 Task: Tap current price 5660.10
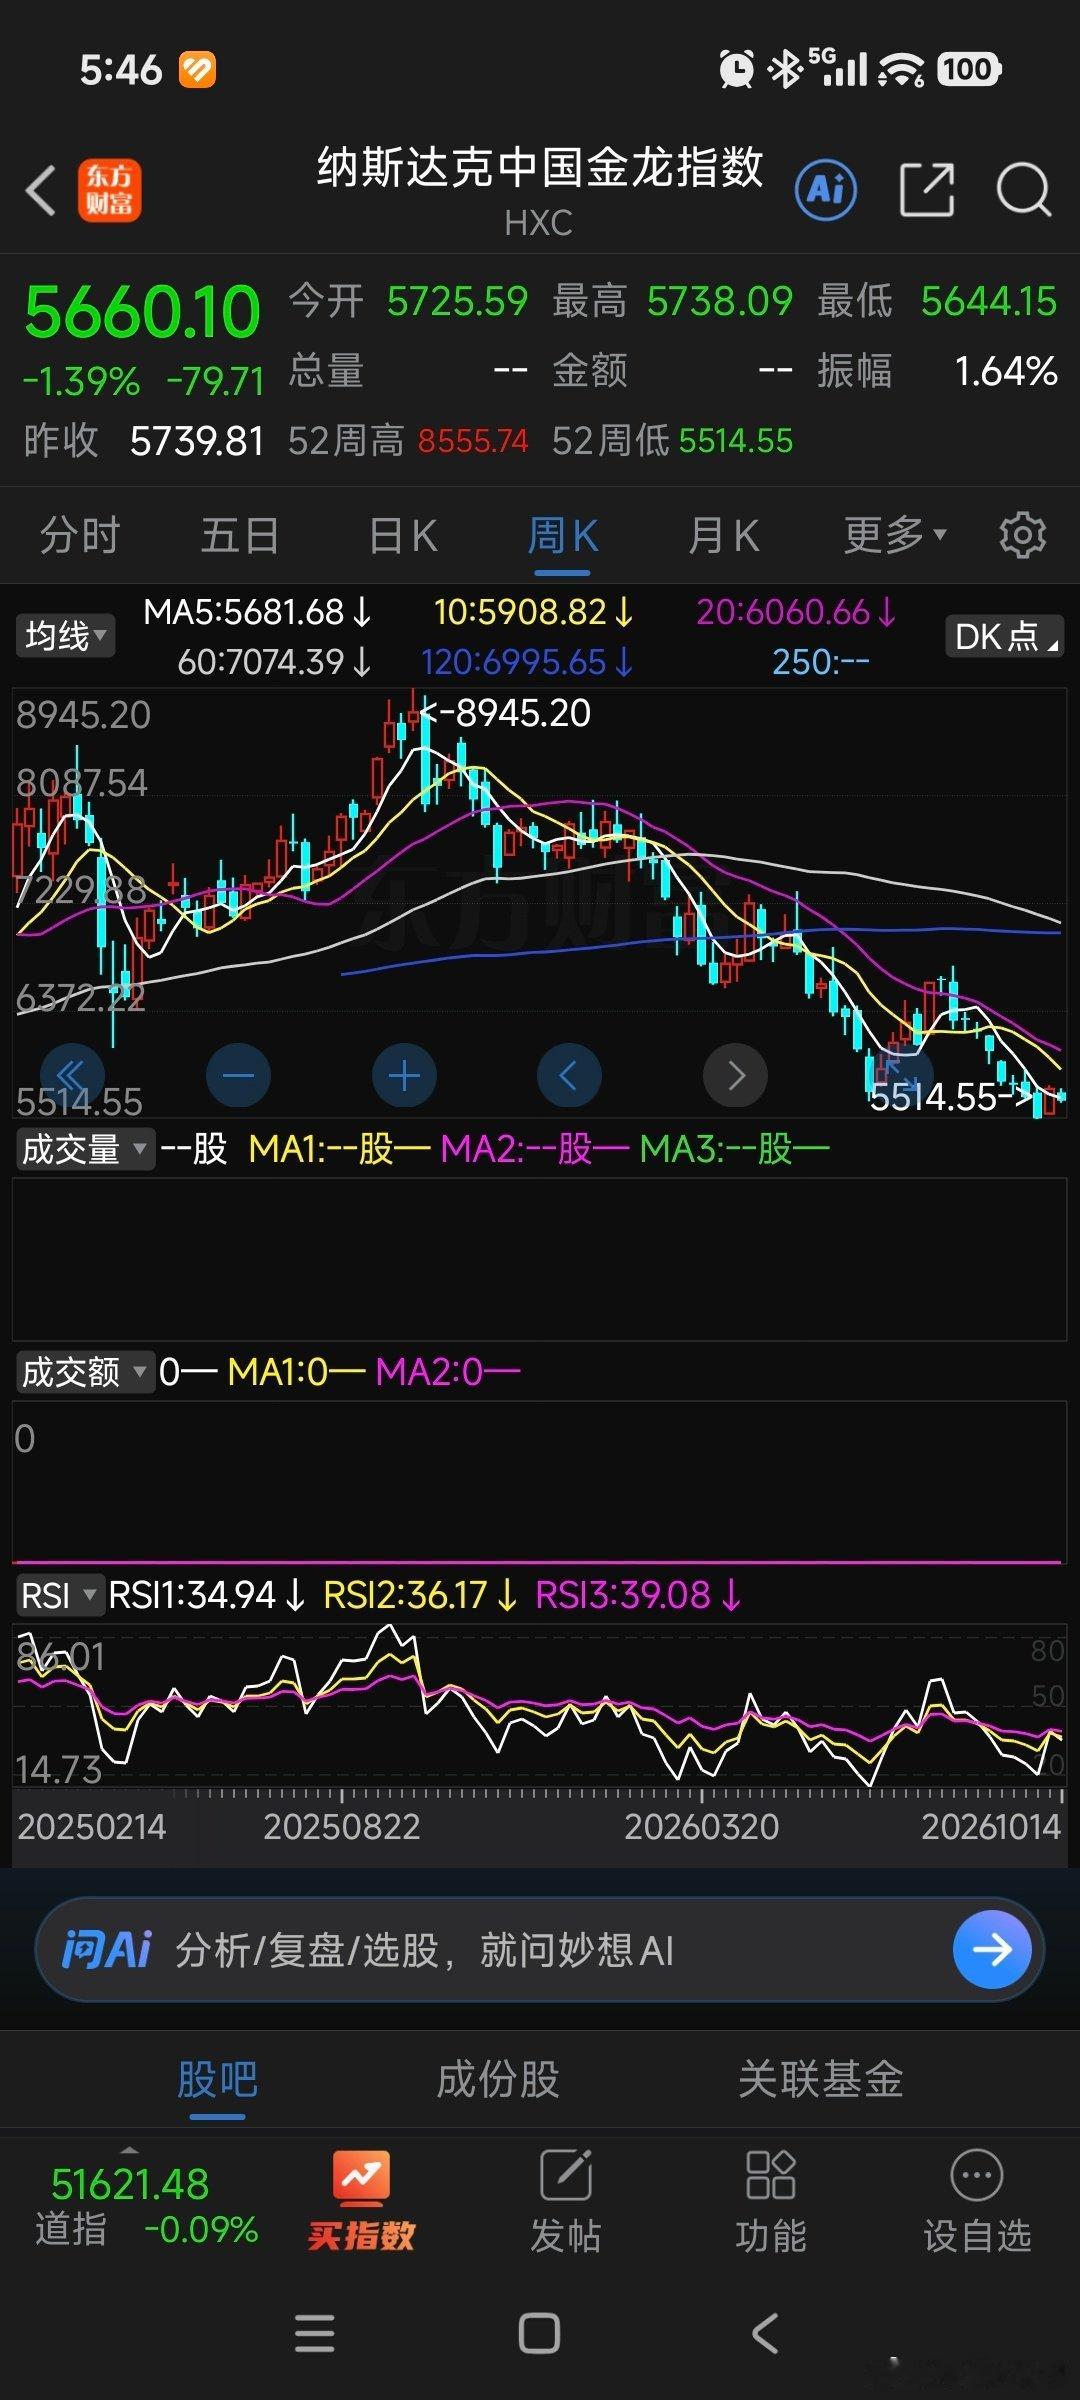tap(142, 312)
